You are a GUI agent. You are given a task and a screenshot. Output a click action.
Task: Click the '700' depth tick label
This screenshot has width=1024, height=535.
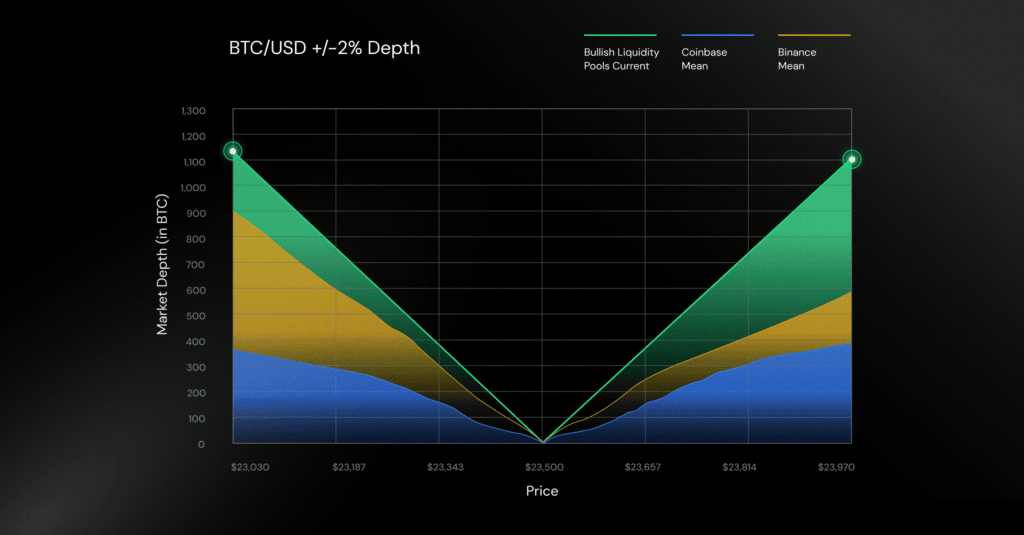tap(196, 265)
